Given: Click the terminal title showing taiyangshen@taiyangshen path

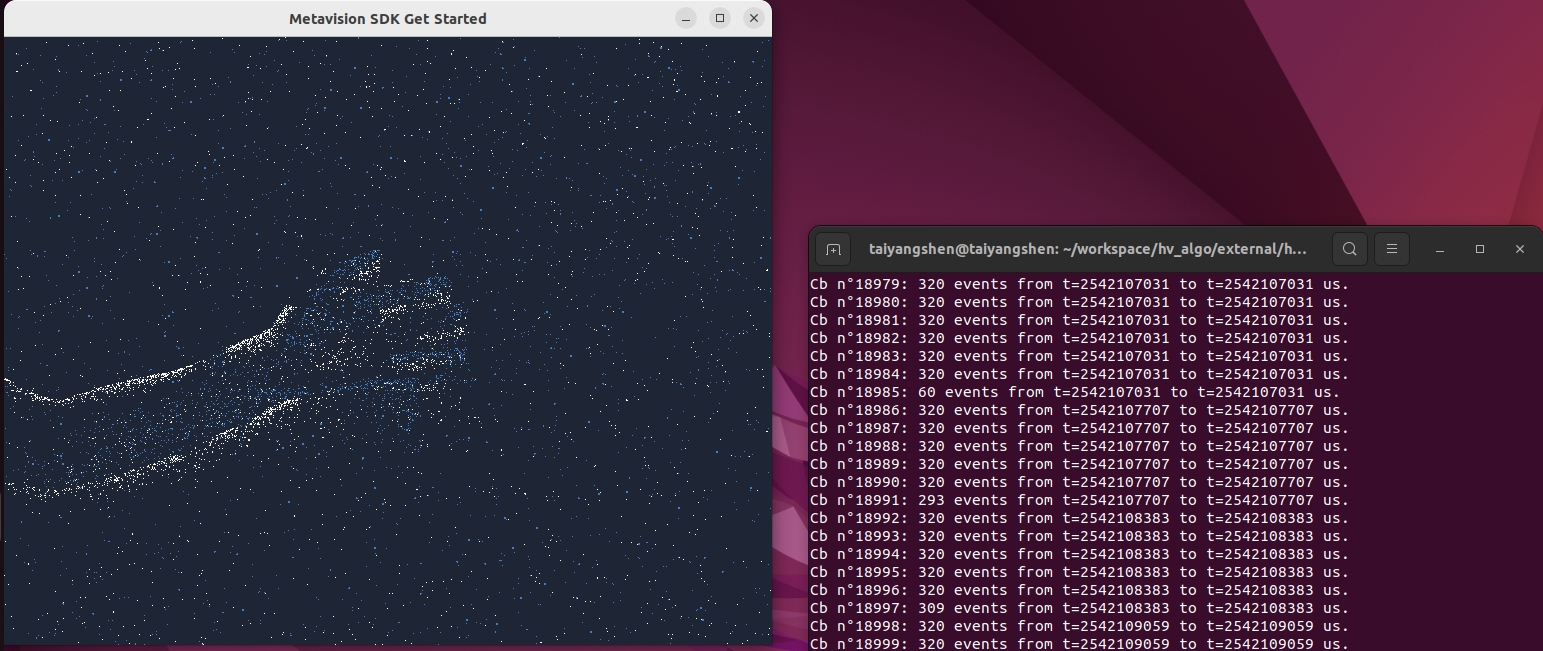Looking at the screenshot, I should point(1088,249).
